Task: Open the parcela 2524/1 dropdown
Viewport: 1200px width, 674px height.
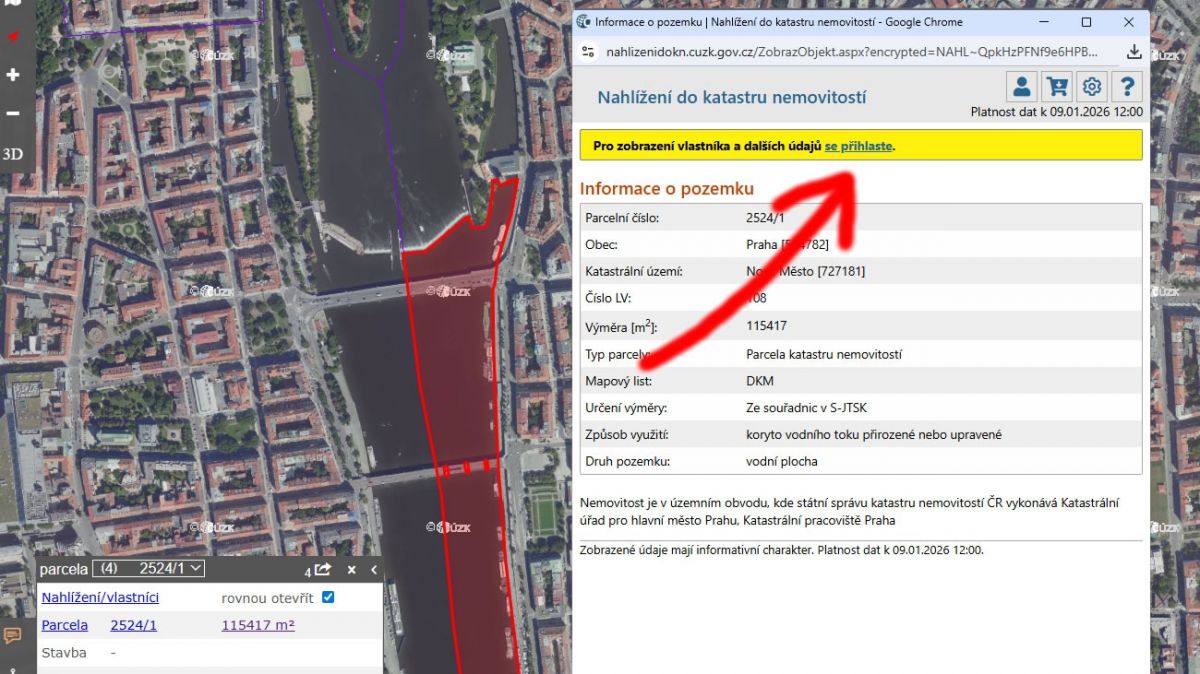Action: click(x=148, y=568)
